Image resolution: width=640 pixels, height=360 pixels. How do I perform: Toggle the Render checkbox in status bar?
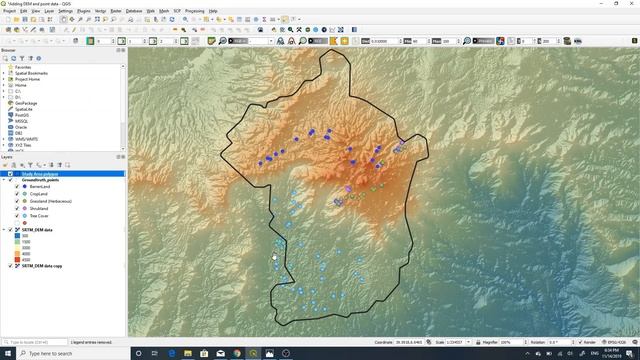[x=580, y=342]
